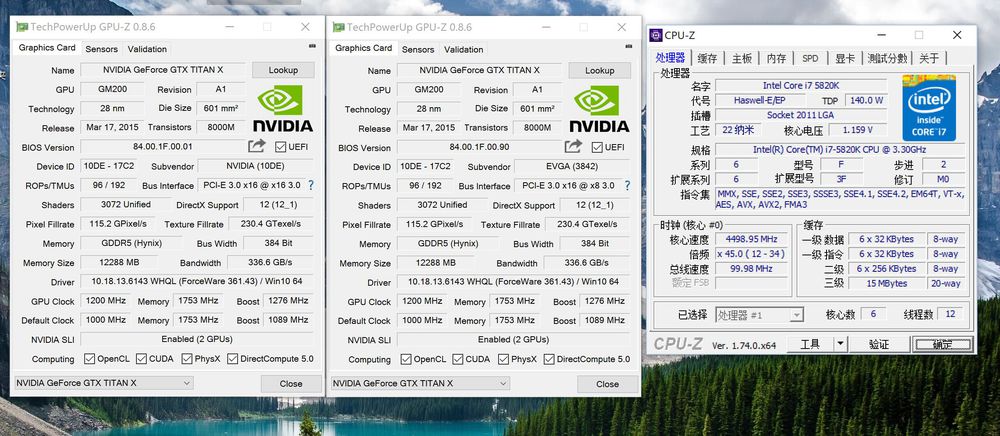1000x436 pixels.
Task: Open the 工具 dropdown arrow in CPU-Z
Action: tap(841, 344)
